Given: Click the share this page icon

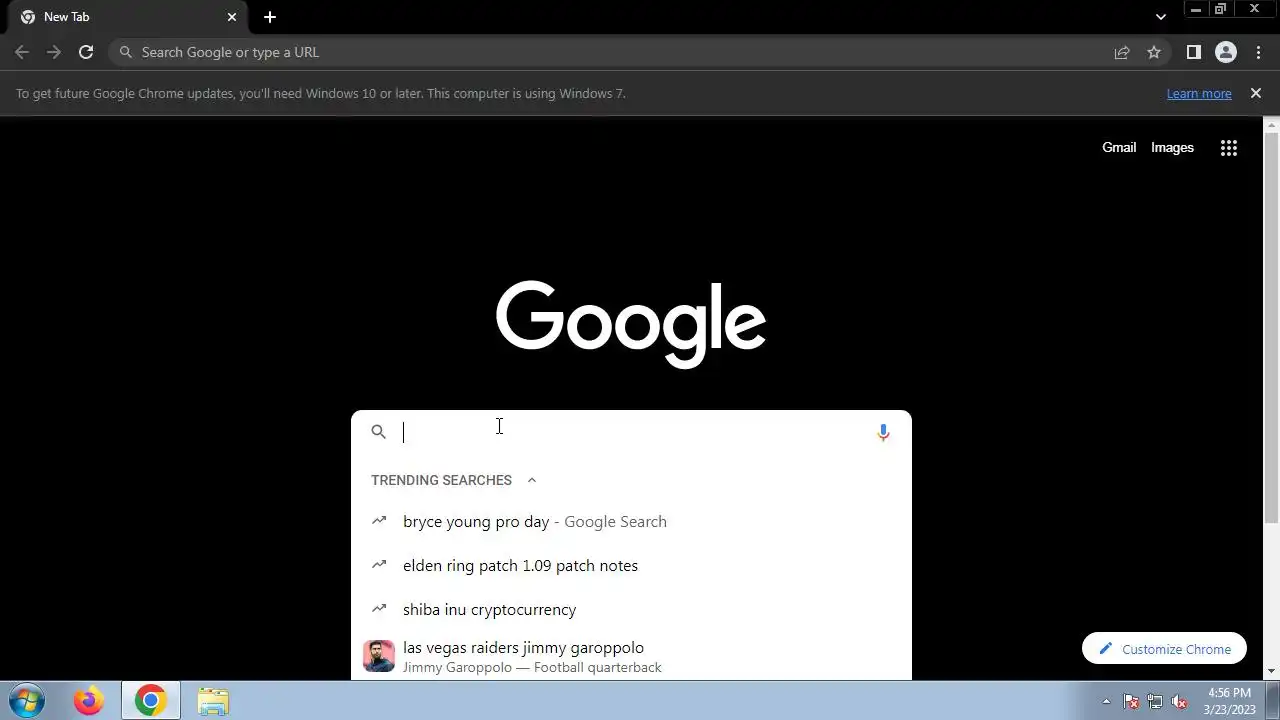Looking at the screenshot, I should tap(1122, 52).
